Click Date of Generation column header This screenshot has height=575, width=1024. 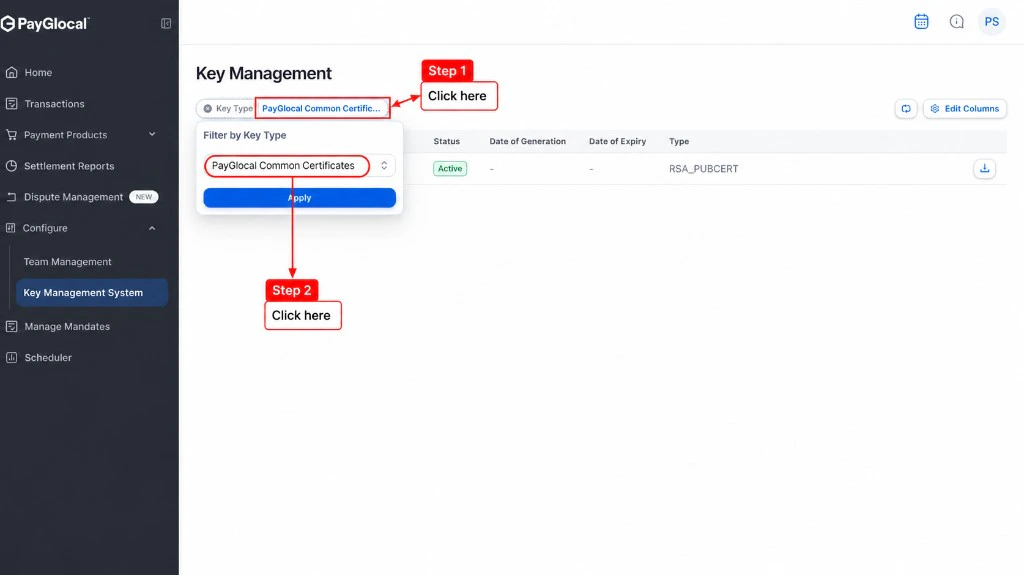(x=528, y=141)
